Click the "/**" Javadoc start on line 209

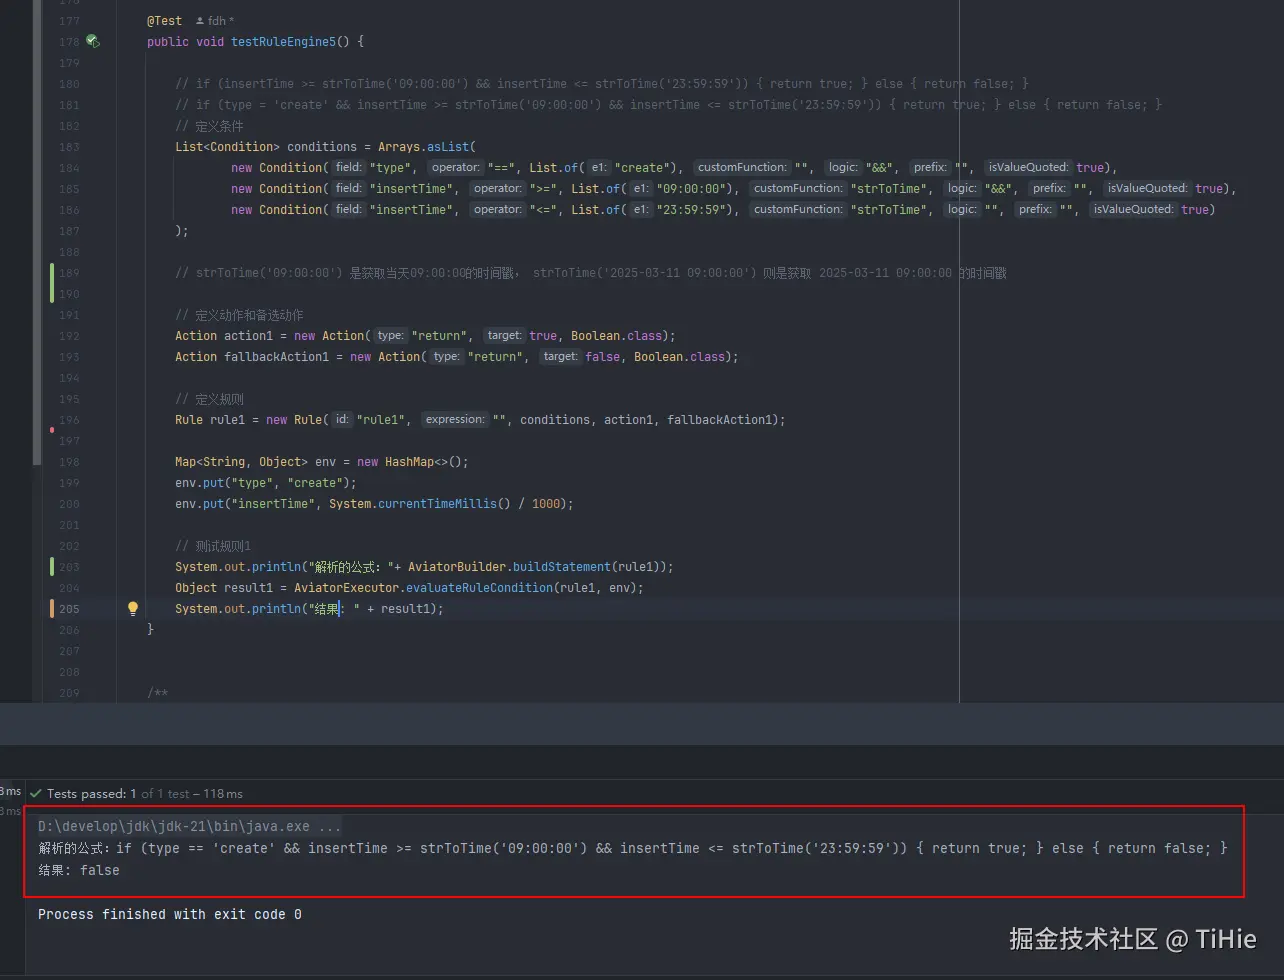click(x=158, y=692)
